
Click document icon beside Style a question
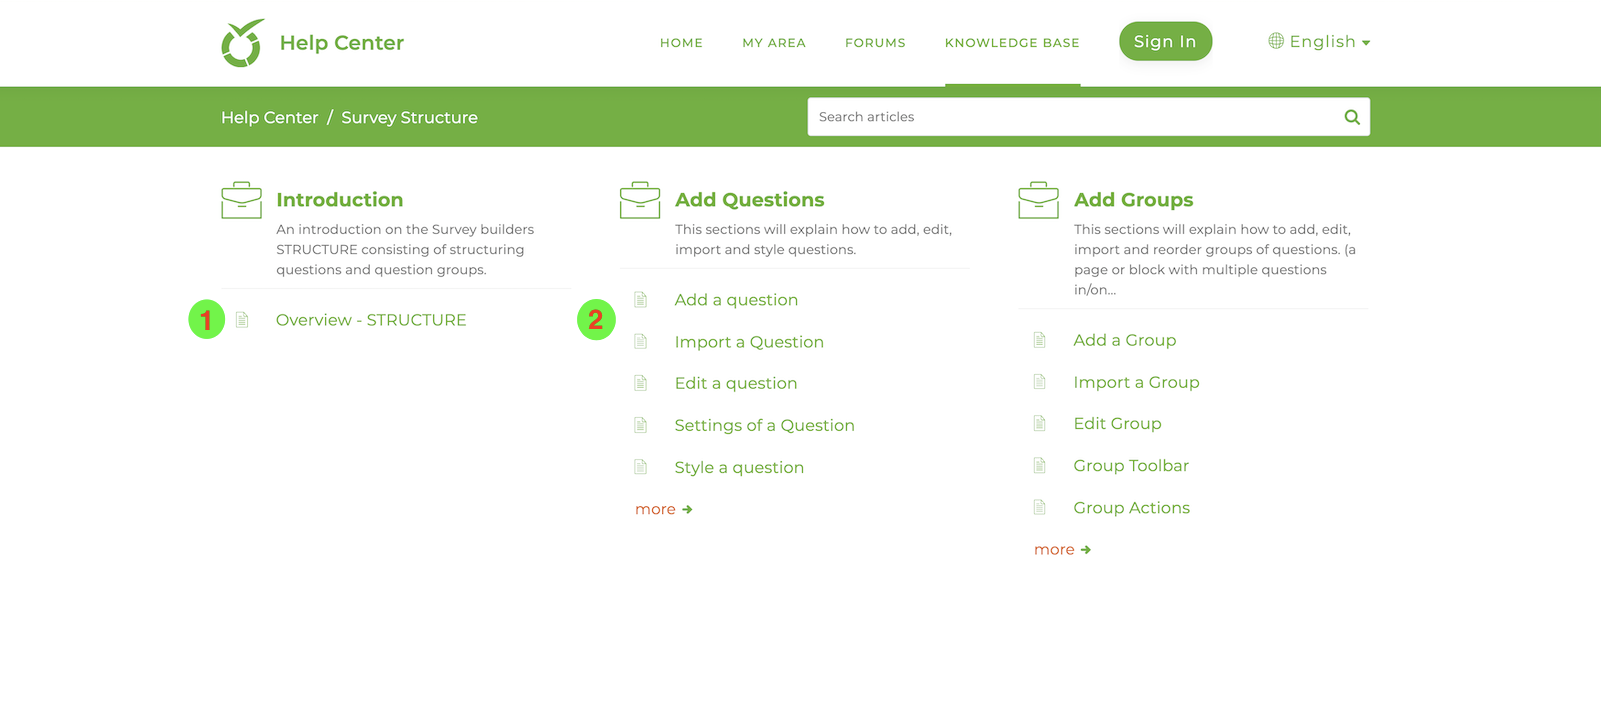tap(641, 467)
